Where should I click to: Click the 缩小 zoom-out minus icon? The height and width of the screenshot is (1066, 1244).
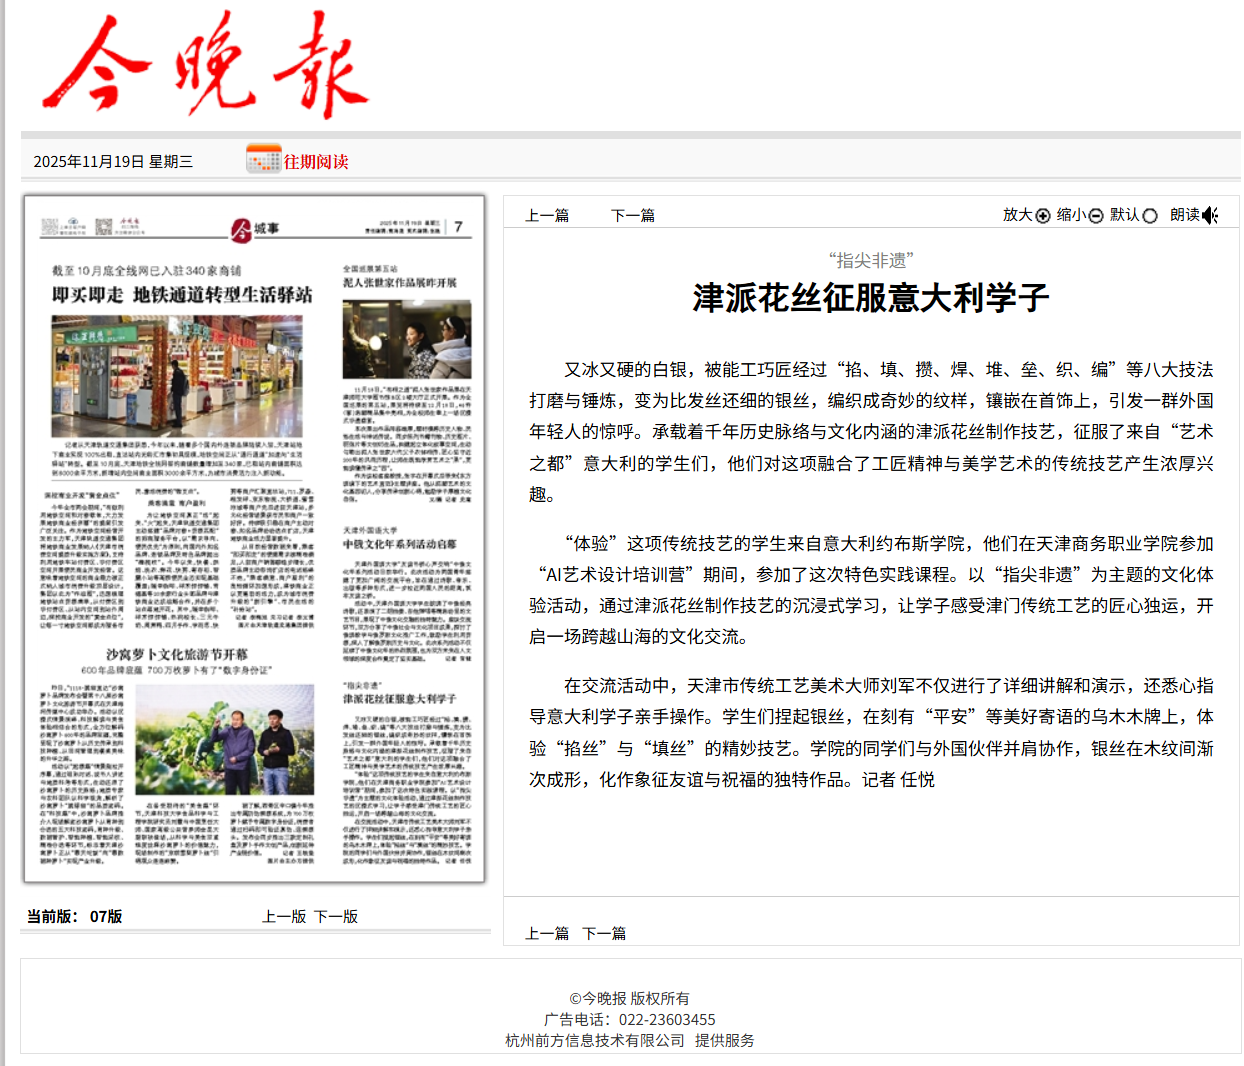click(1096, 216)
